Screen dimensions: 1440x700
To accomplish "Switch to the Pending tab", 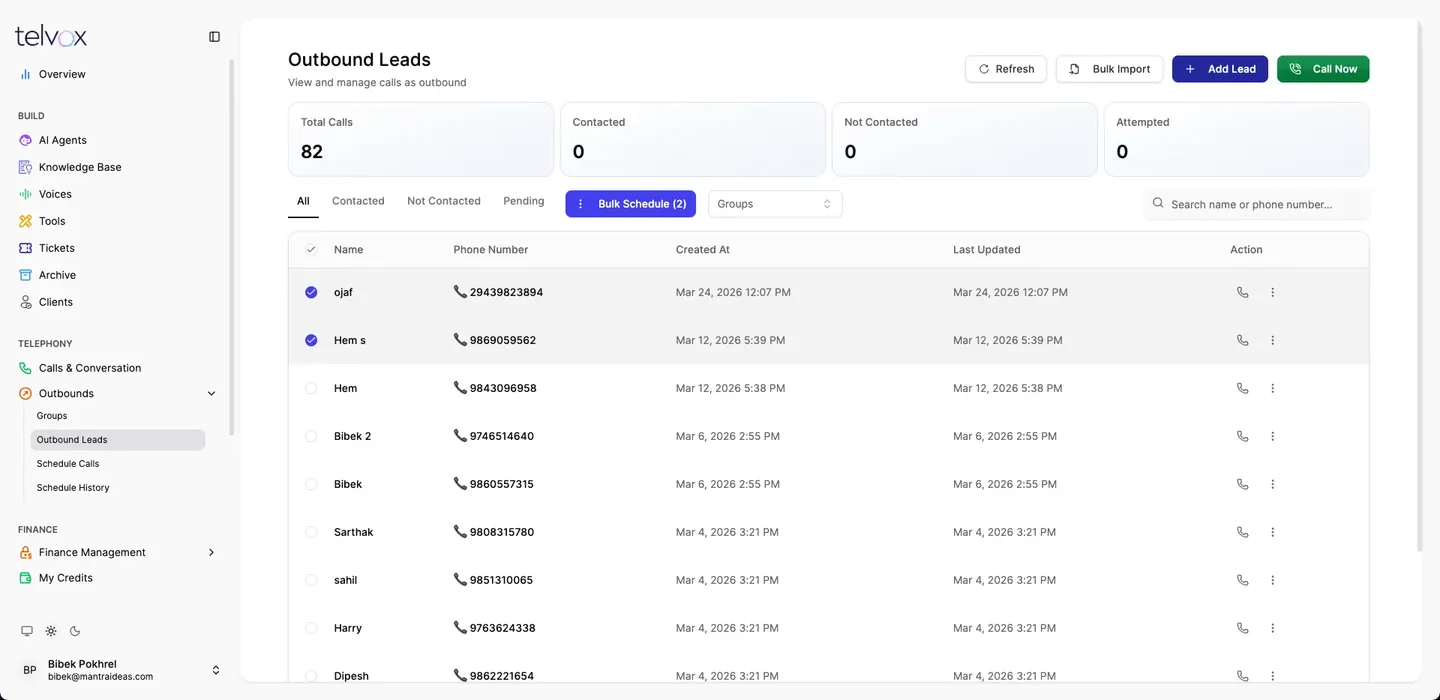I will click(x=524, y=201).
